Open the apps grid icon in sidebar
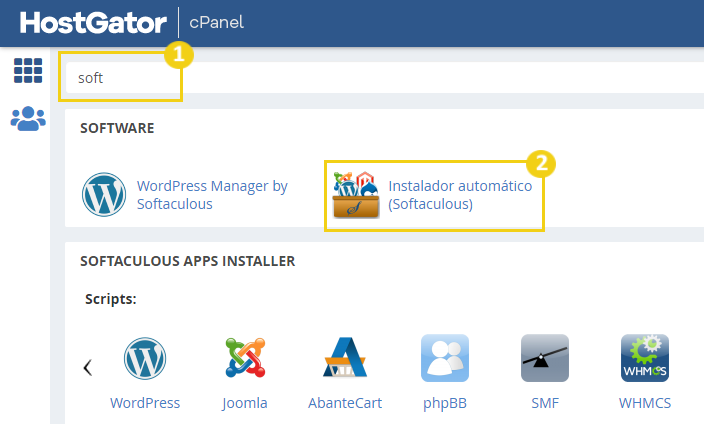Image resolution: width=704 pixels, height=424 pixels. (x=28, y=71)
